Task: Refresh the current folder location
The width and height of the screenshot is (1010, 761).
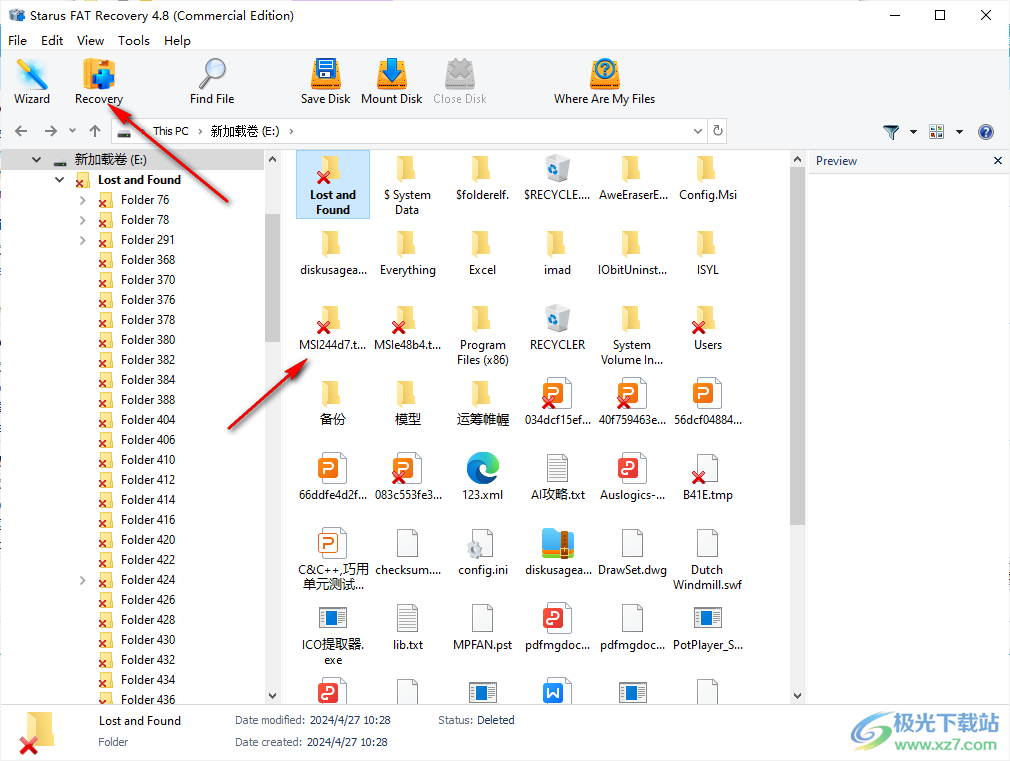Action: tap(717, 131)
